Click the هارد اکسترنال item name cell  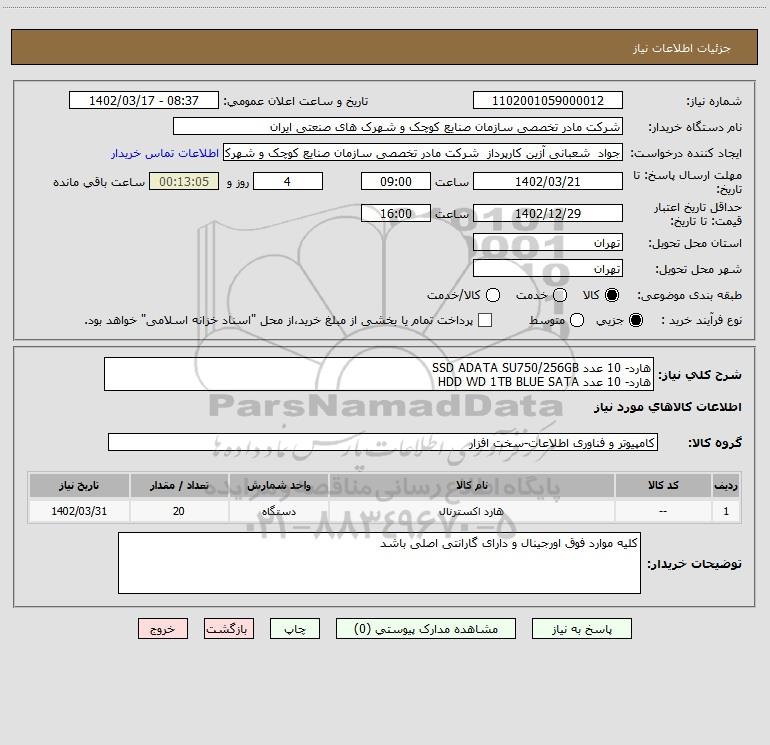pos(471,511)
